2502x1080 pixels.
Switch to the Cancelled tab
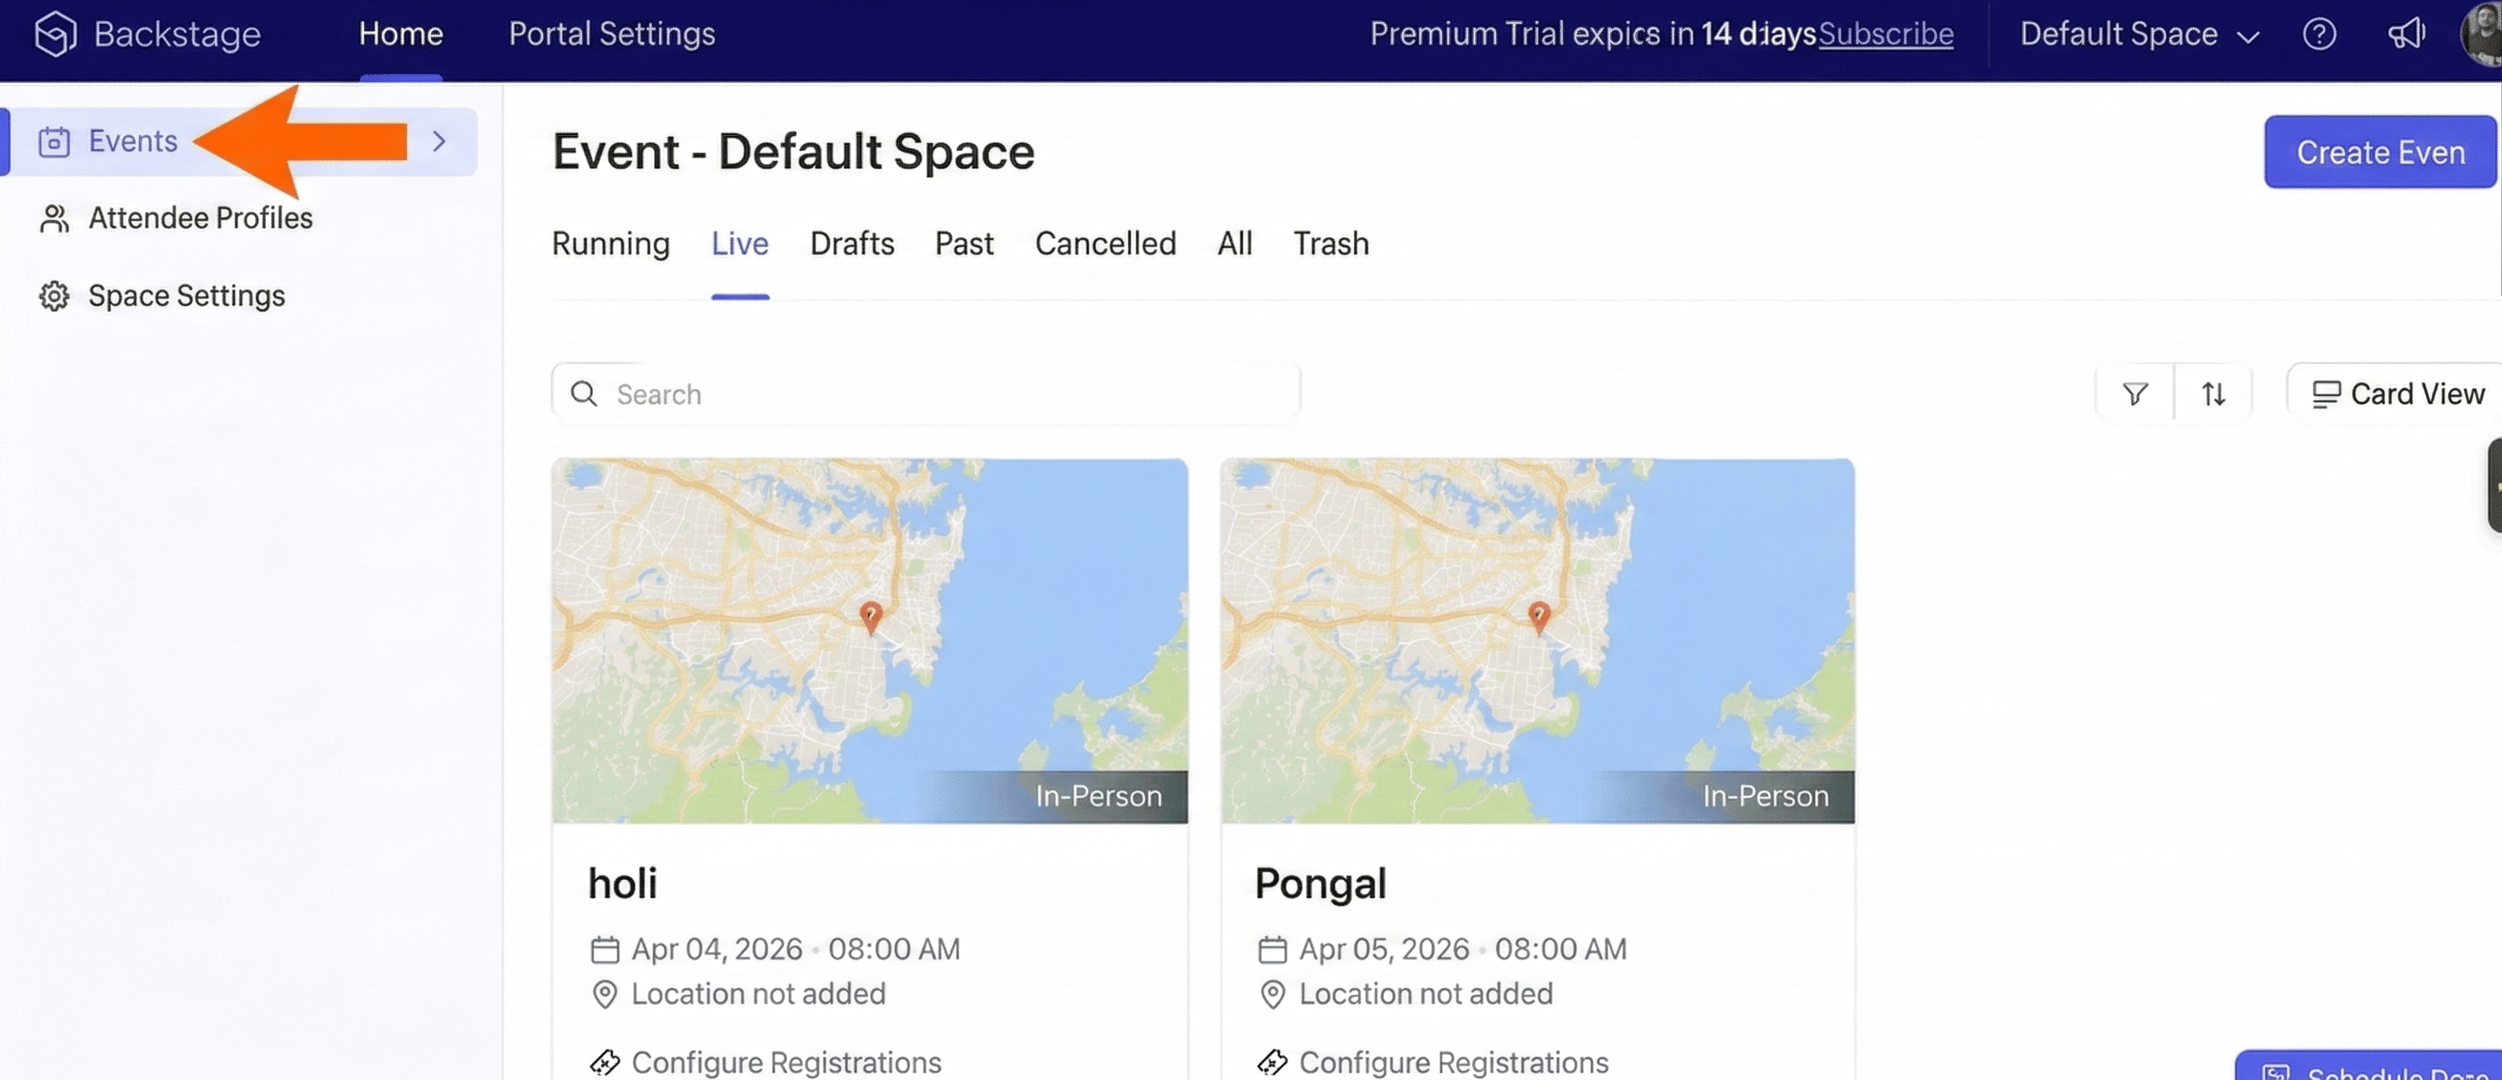pyautogui.click(x=1105, y=244)
